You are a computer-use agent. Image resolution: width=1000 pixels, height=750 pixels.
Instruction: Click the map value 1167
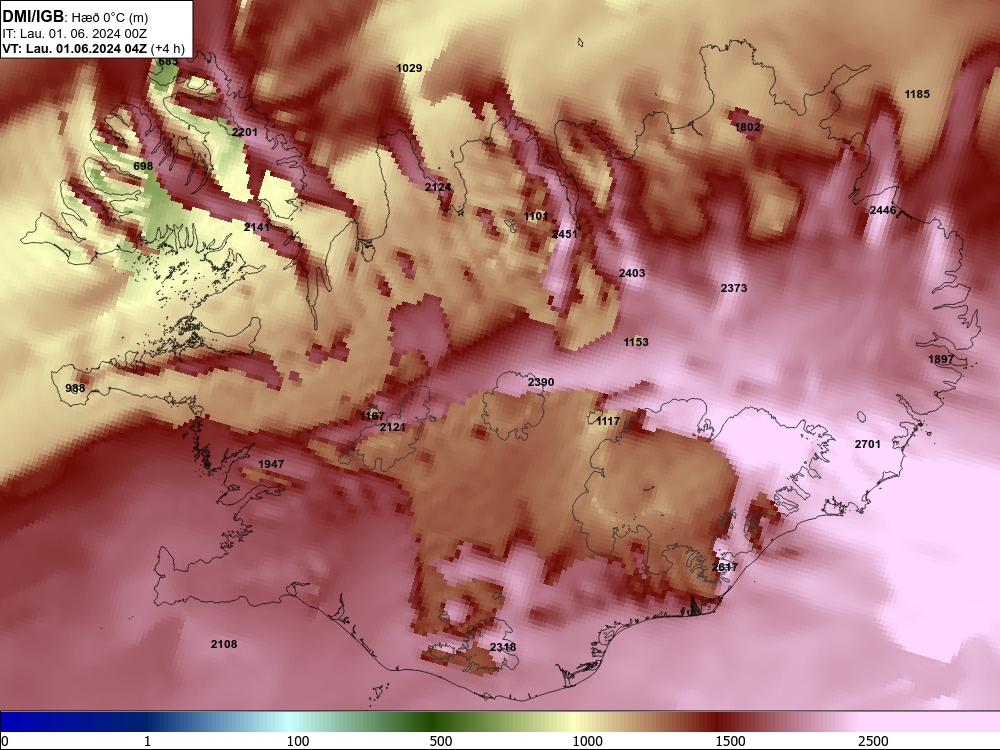(x=372, y=416)
